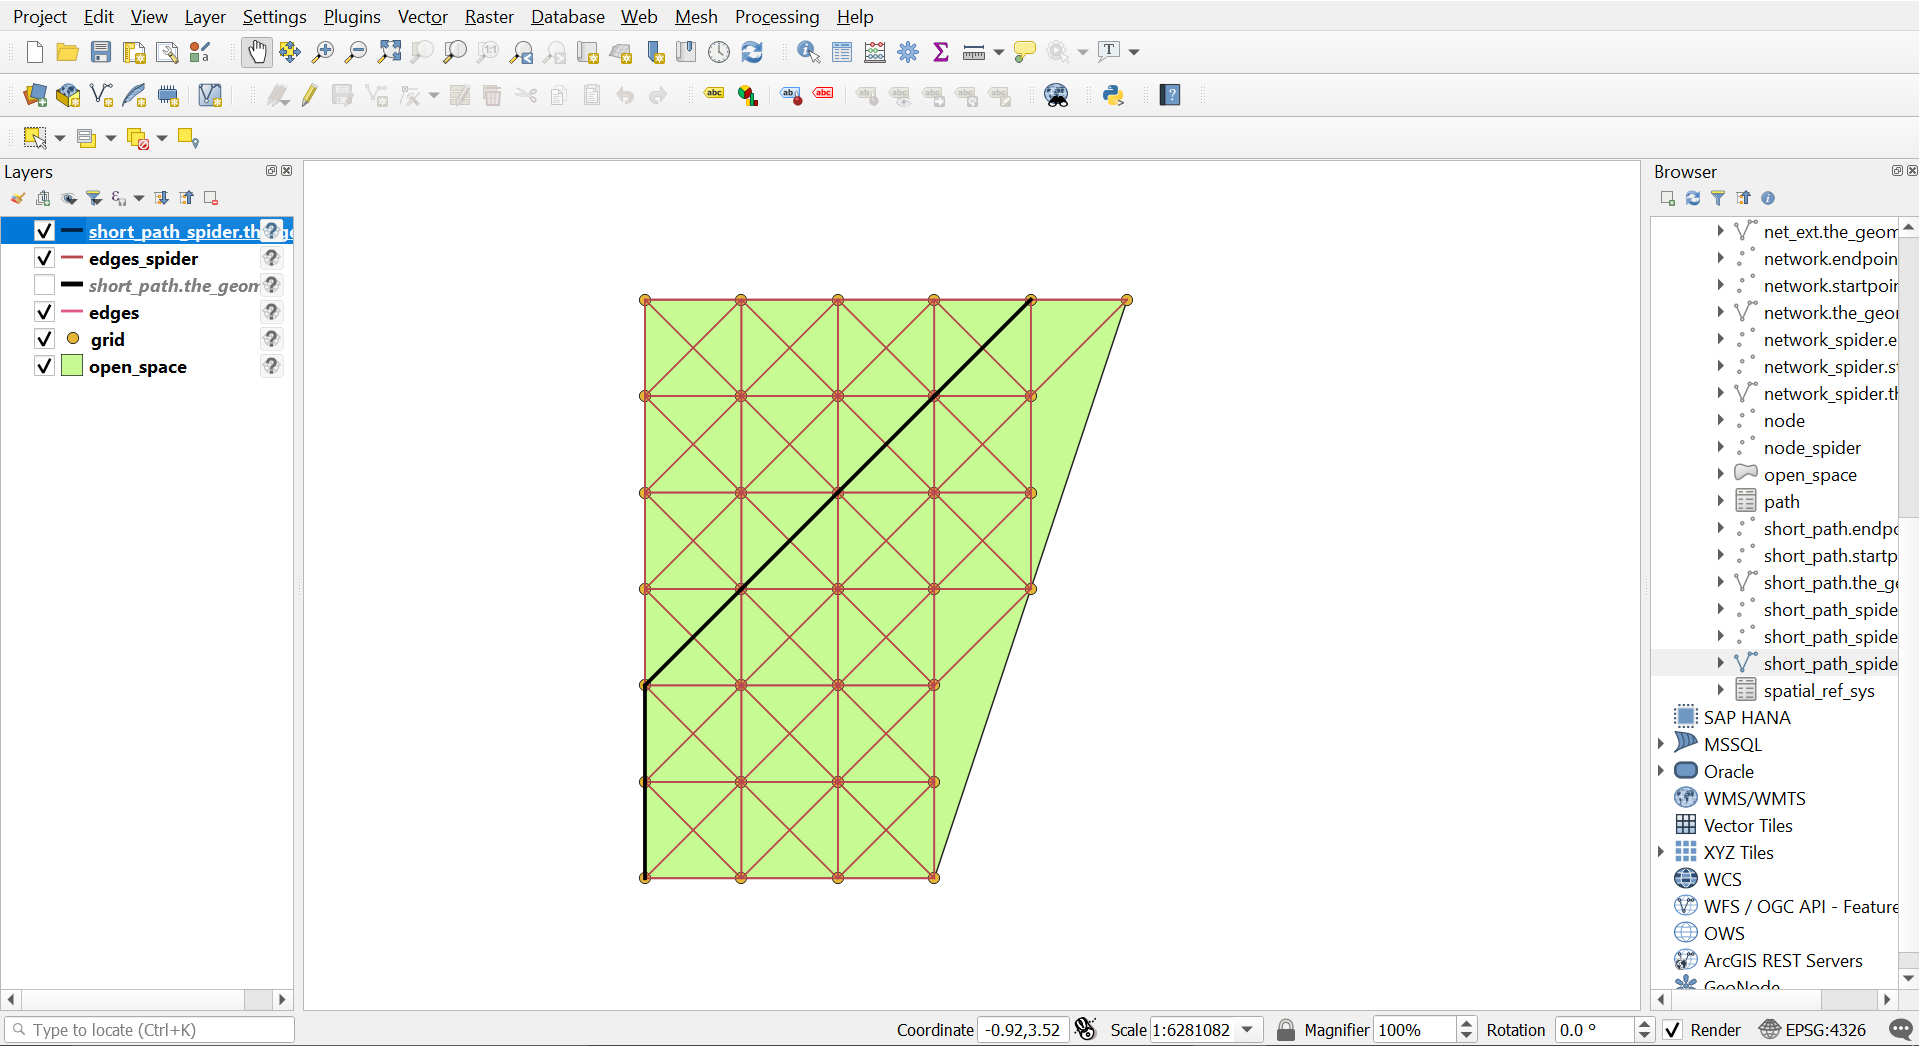
Task: Create a new project with New icon
Action: (x=35, y=52)
